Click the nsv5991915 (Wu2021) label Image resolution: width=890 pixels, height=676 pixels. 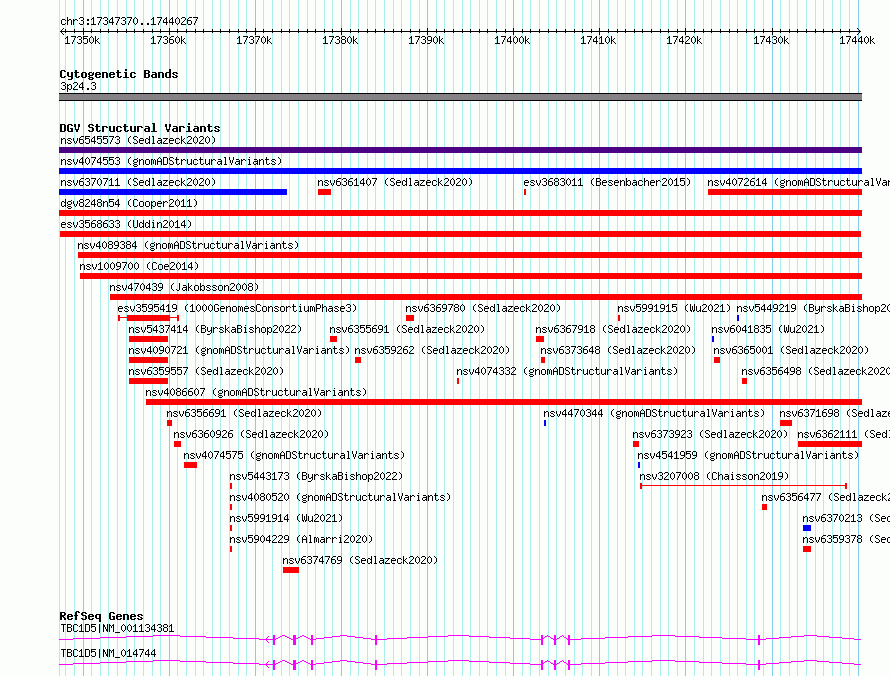(x=674, y=308)
